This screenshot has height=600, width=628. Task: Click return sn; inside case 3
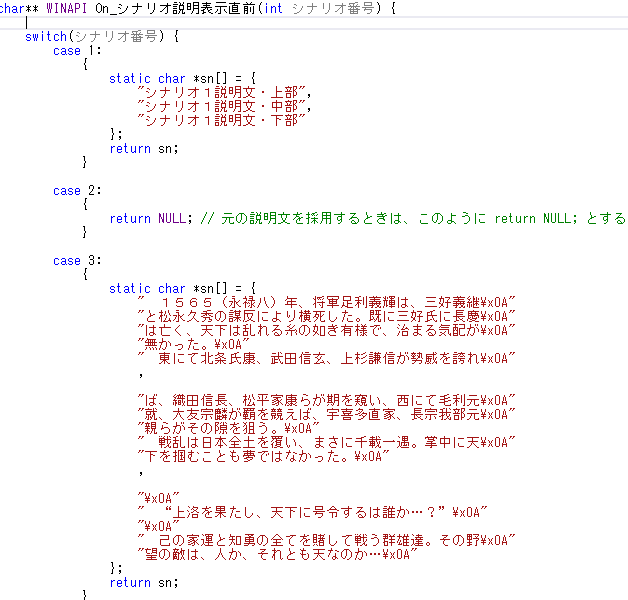144,582
